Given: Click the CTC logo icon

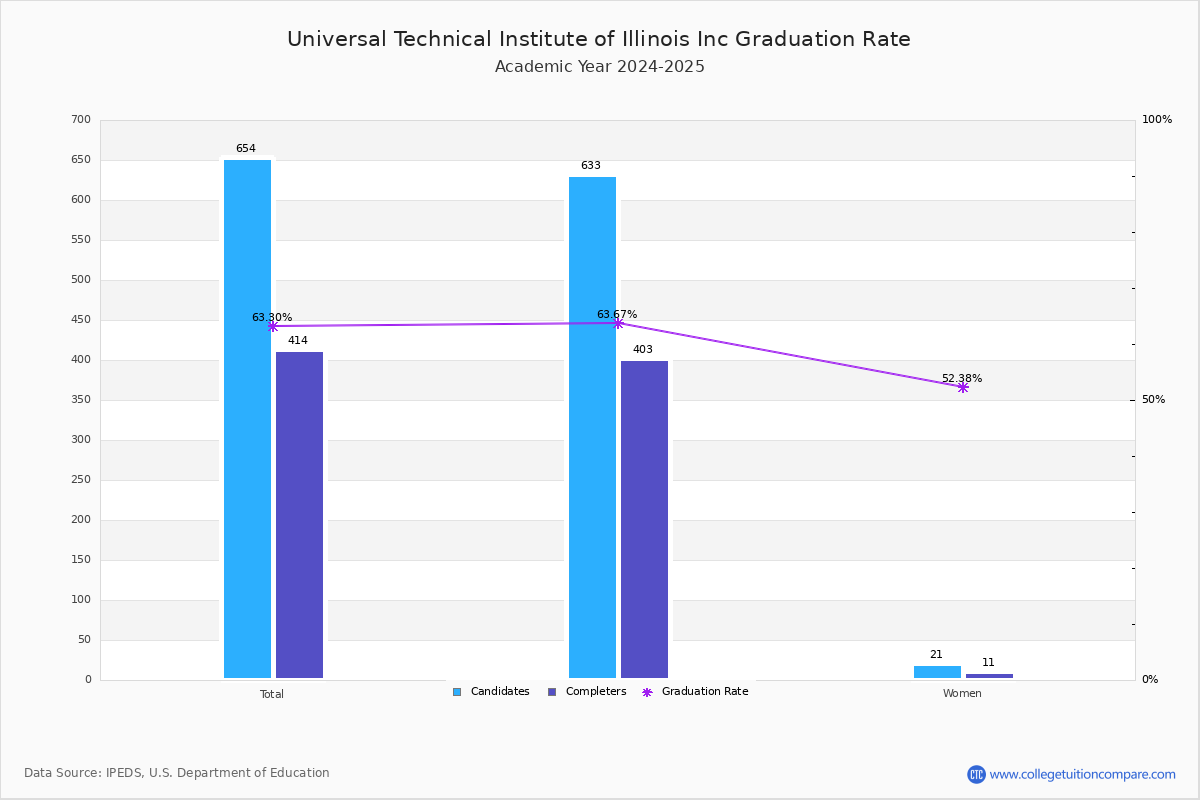Looking at the screenshot, I should [976, 774].
